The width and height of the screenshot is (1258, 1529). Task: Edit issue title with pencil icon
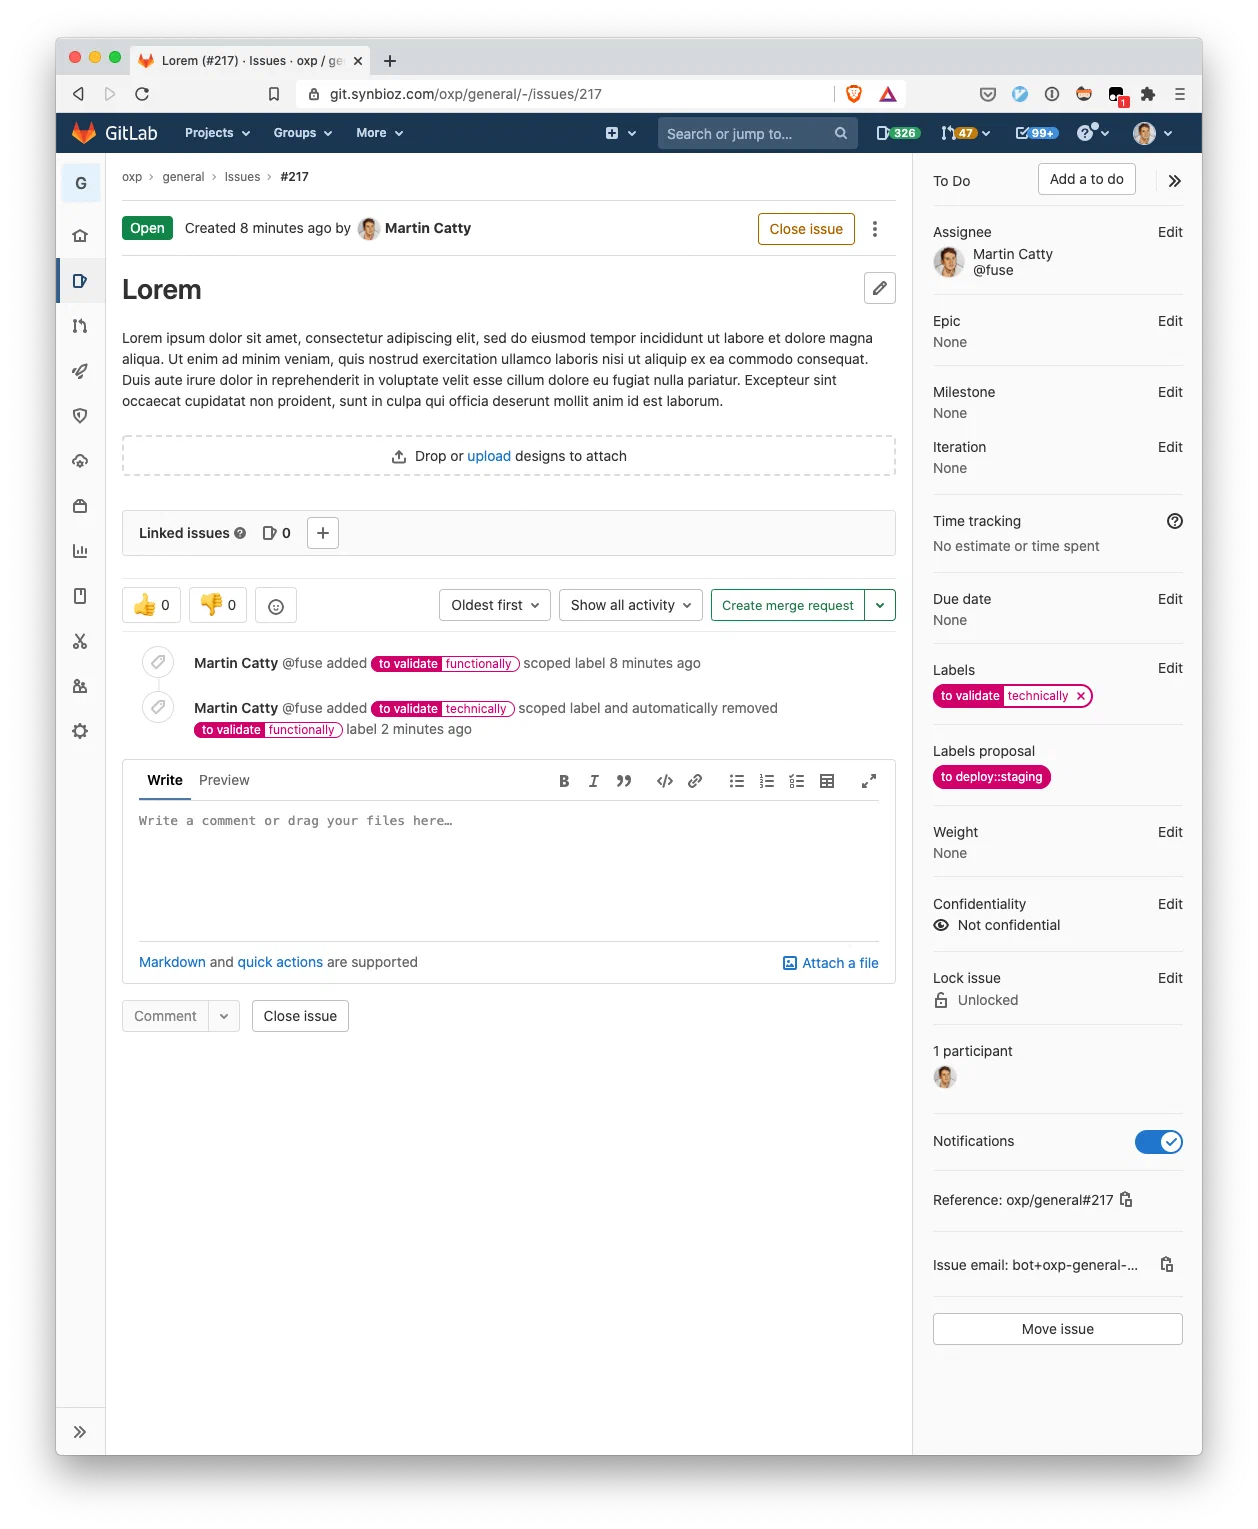pos(879,288)
